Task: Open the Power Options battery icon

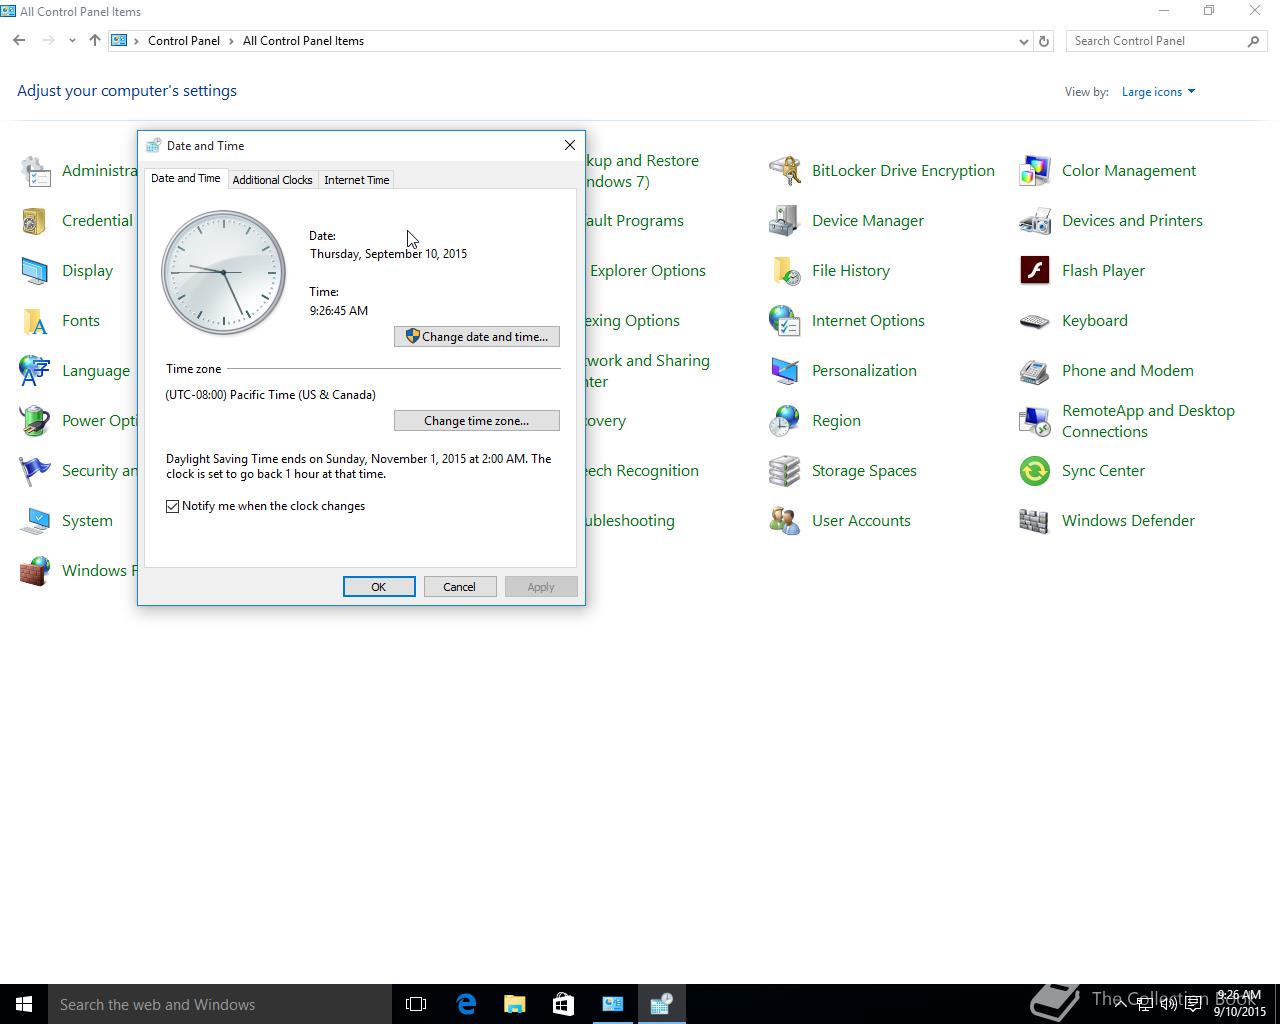Action: coord(35,421)
